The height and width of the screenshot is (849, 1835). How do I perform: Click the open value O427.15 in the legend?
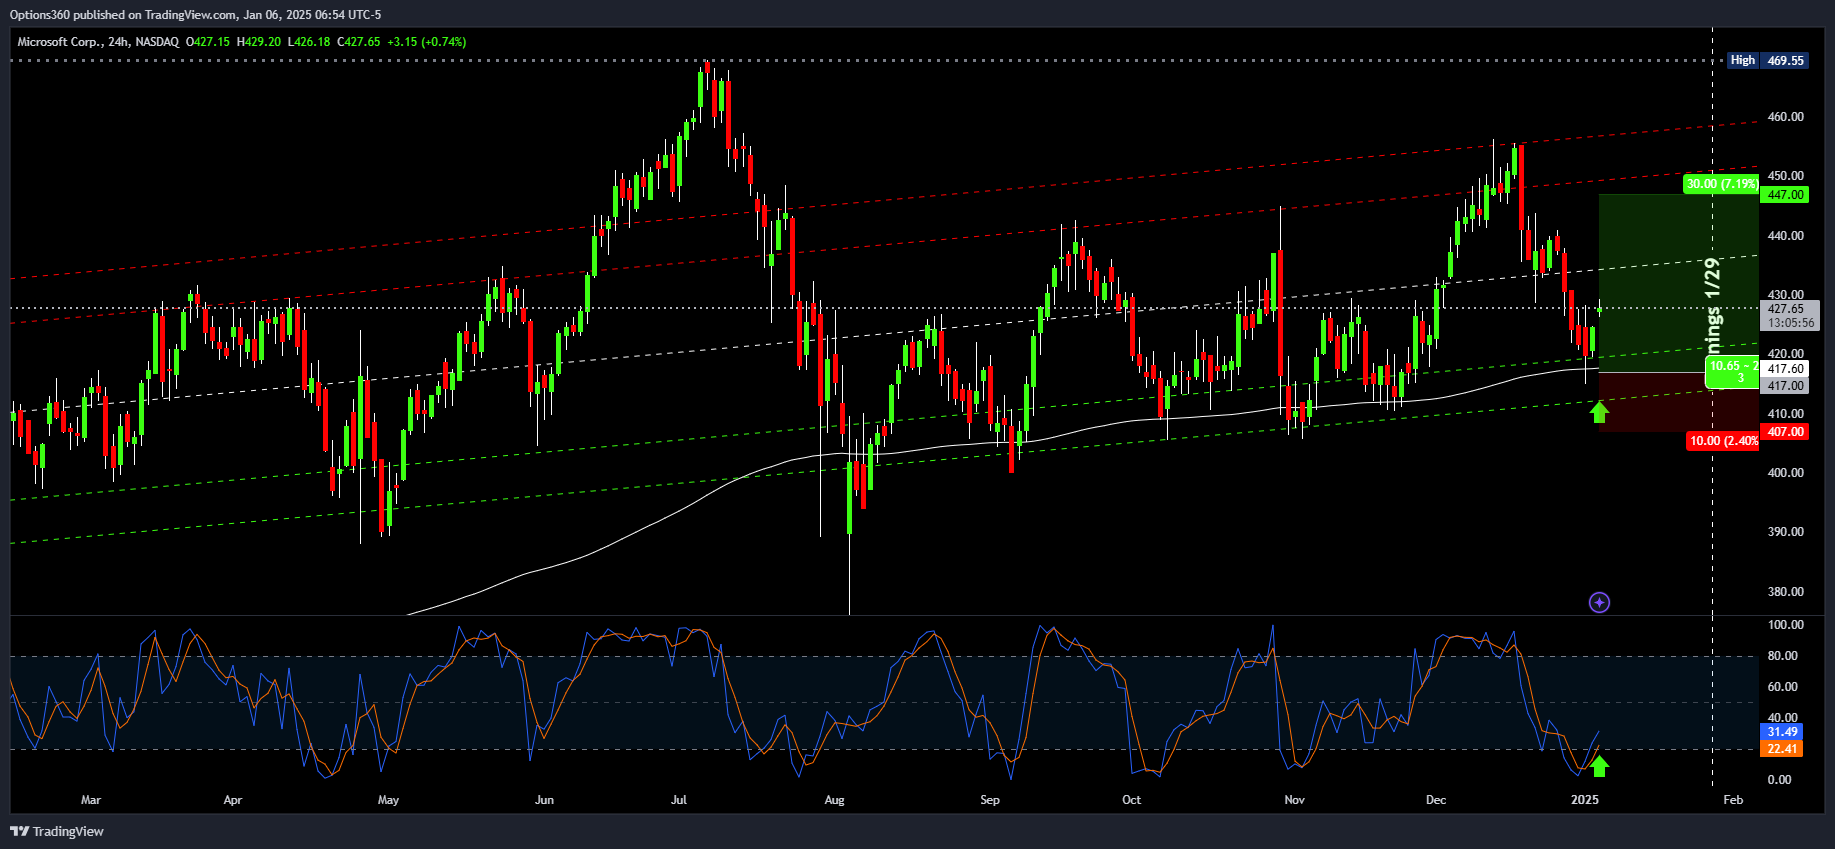coord(208,42)
